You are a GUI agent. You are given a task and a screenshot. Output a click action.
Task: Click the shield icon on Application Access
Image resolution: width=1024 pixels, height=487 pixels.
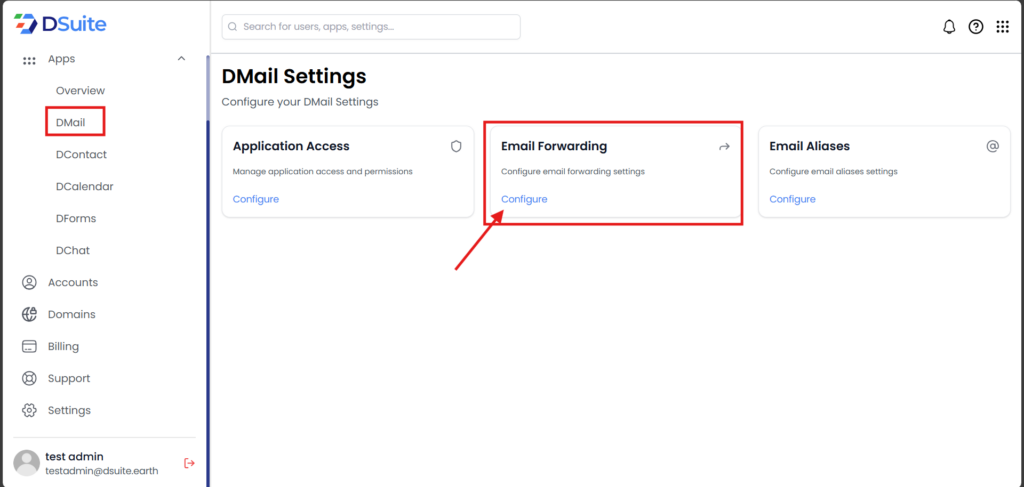click(456, 146)
